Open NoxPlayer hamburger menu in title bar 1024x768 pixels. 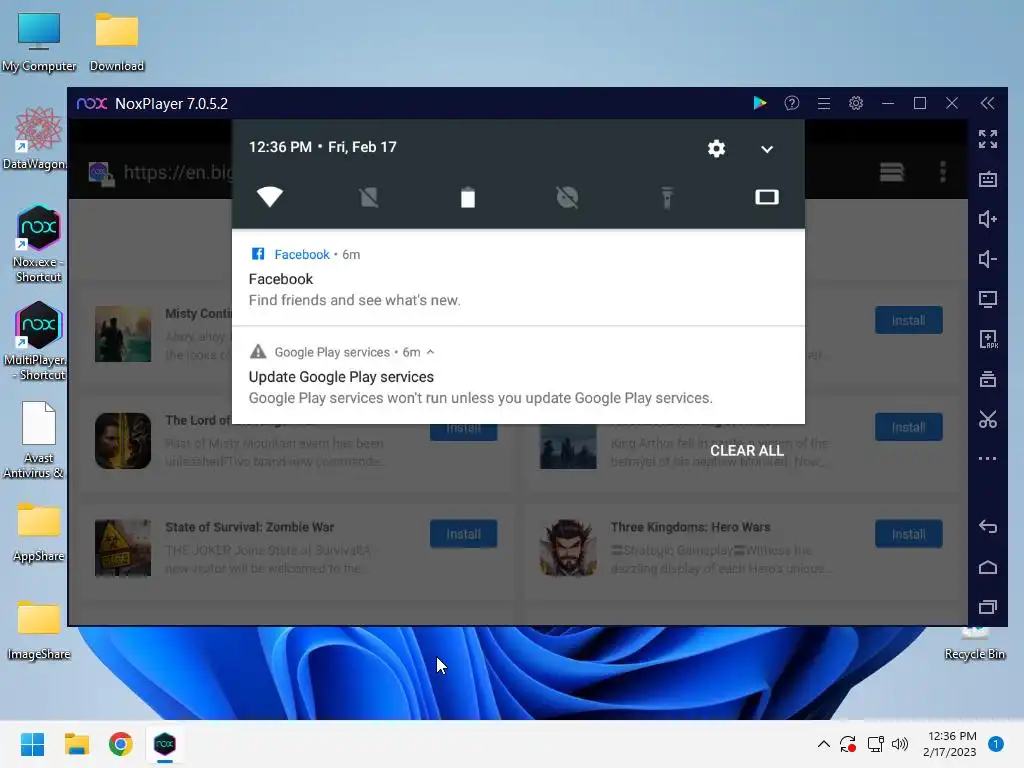tap(824, 103)
